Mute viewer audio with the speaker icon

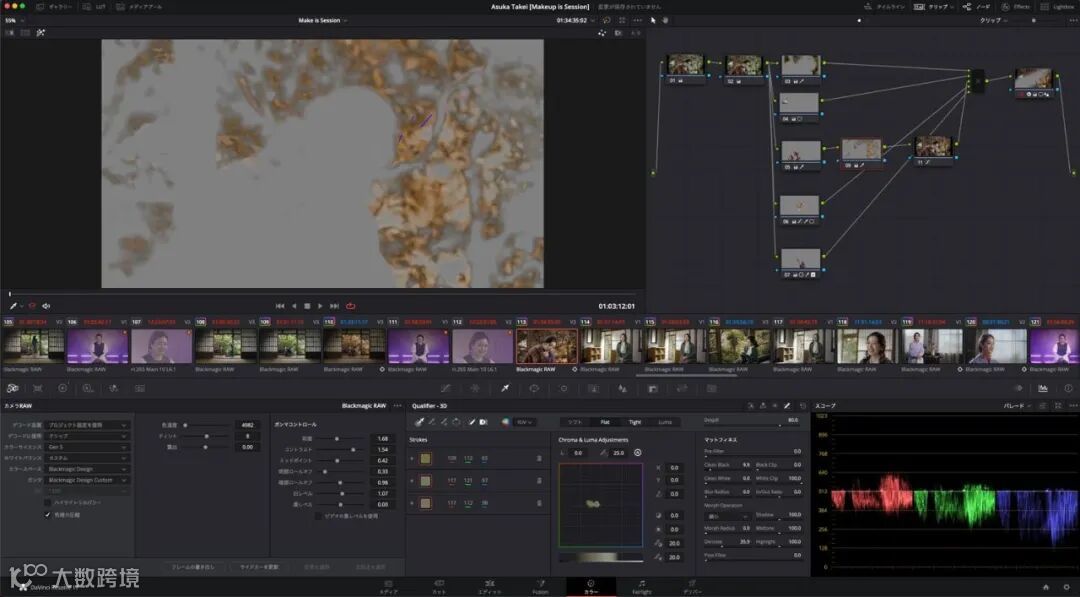click(46, 306)
